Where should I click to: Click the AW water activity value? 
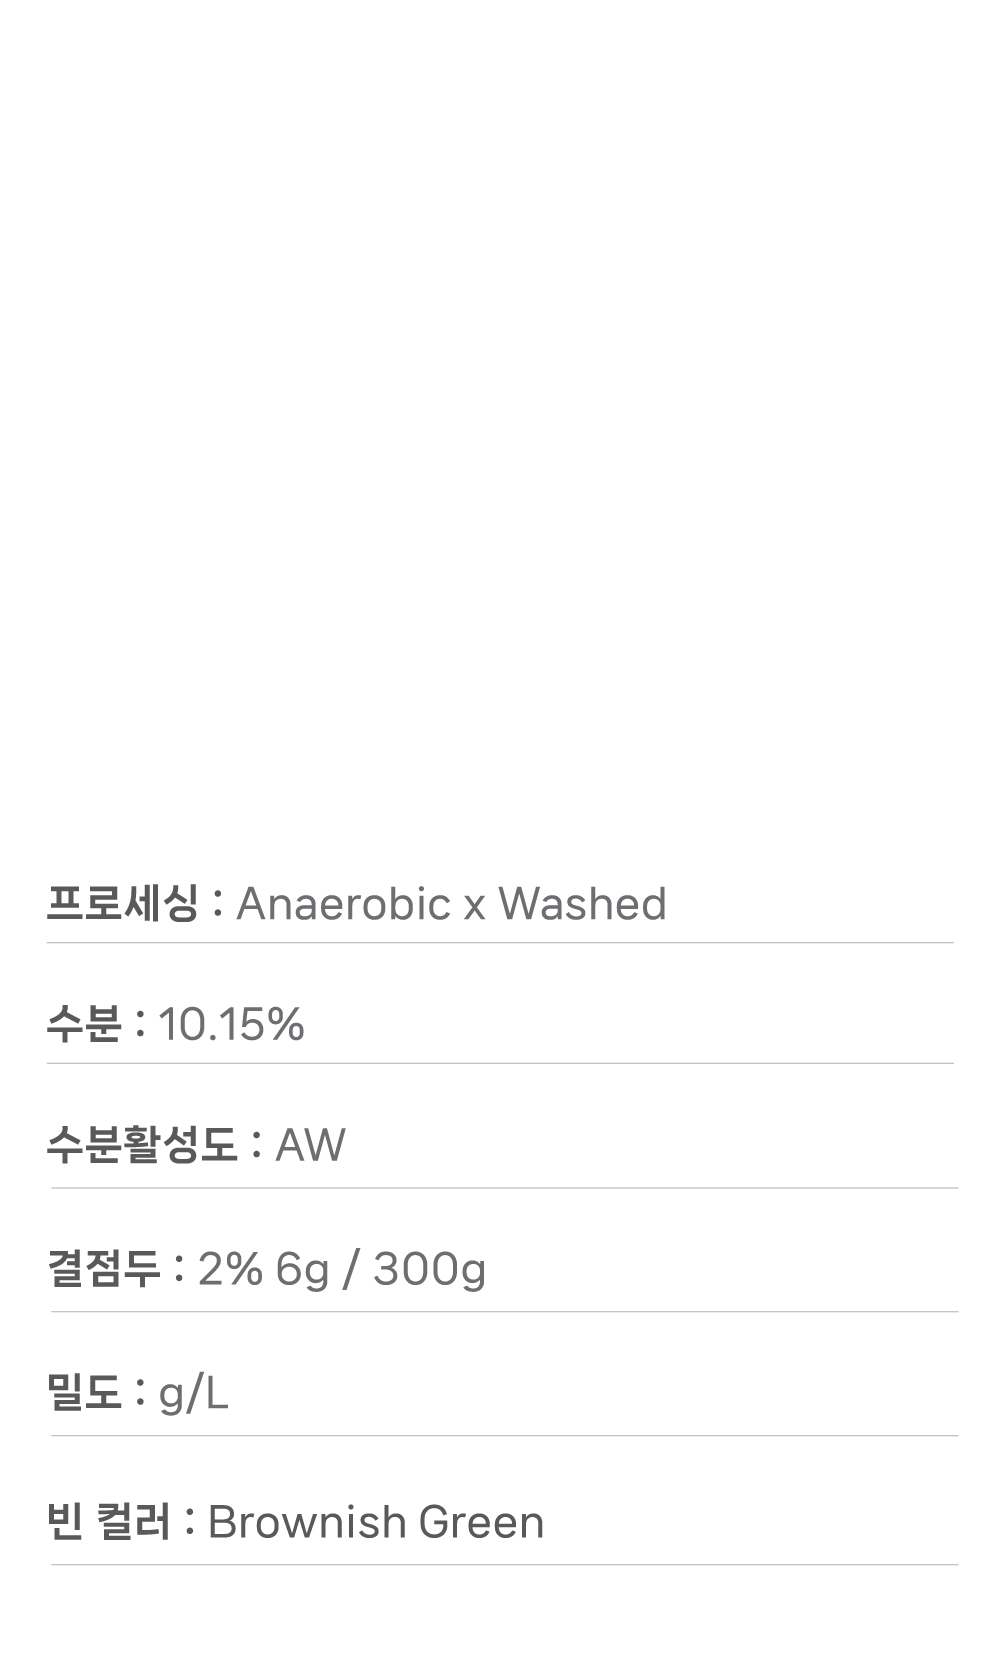coord(310,1145)
